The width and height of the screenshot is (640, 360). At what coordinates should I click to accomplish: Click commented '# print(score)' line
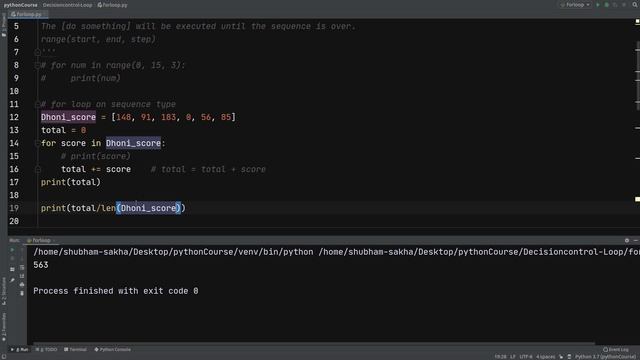(x=96, y=156)
